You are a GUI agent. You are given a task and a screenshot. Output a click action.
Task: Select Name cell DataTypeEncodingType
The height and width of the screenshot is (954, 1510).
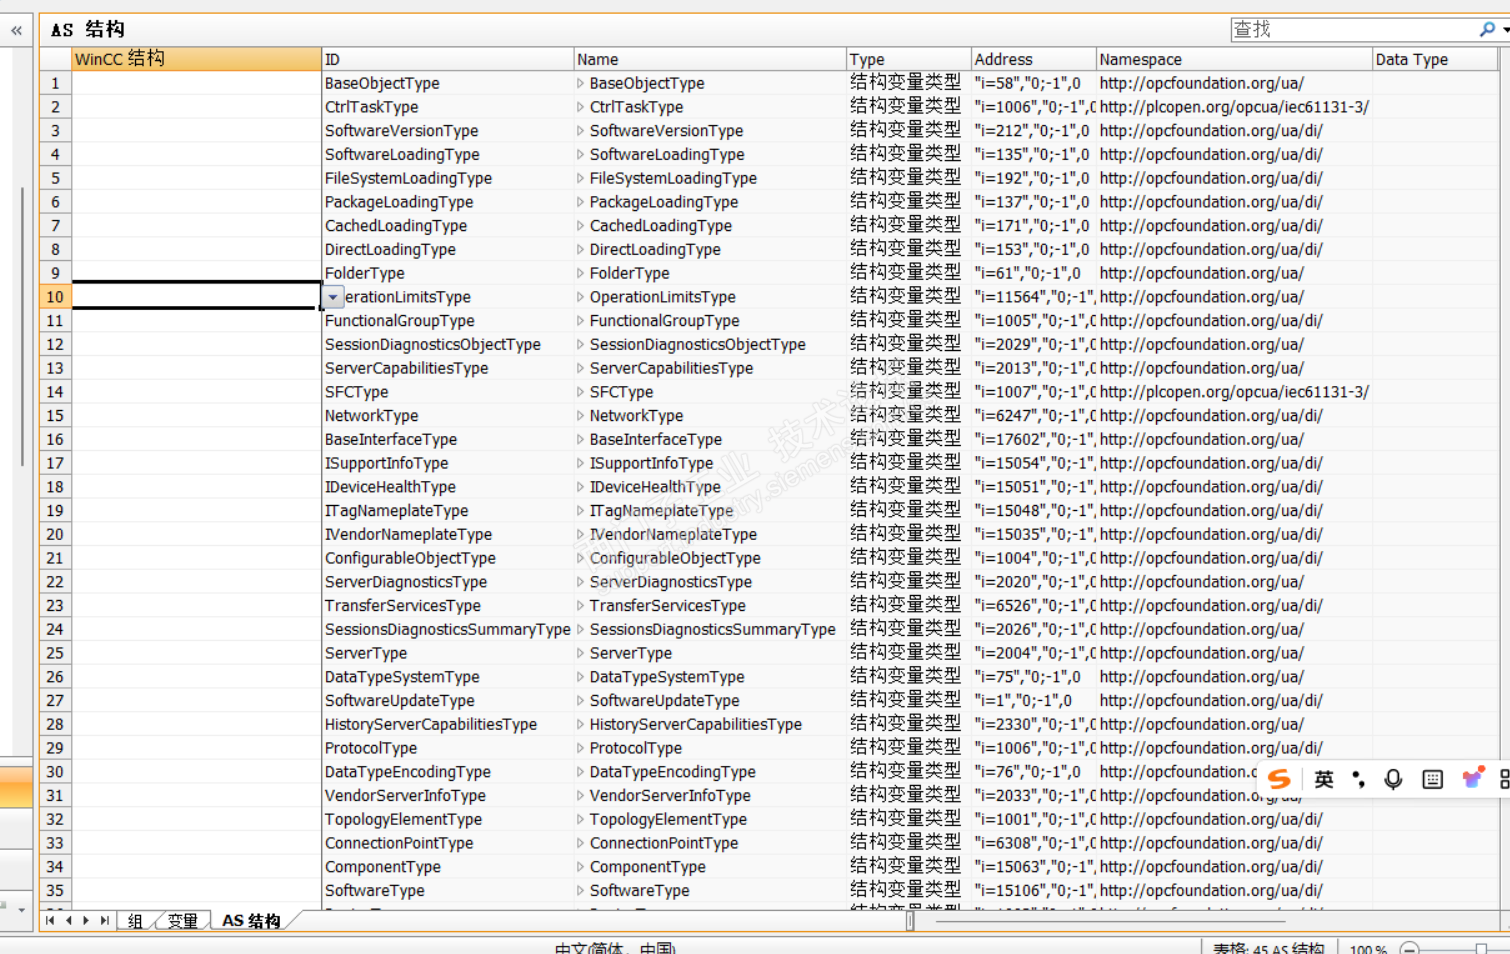coord(710,772)
